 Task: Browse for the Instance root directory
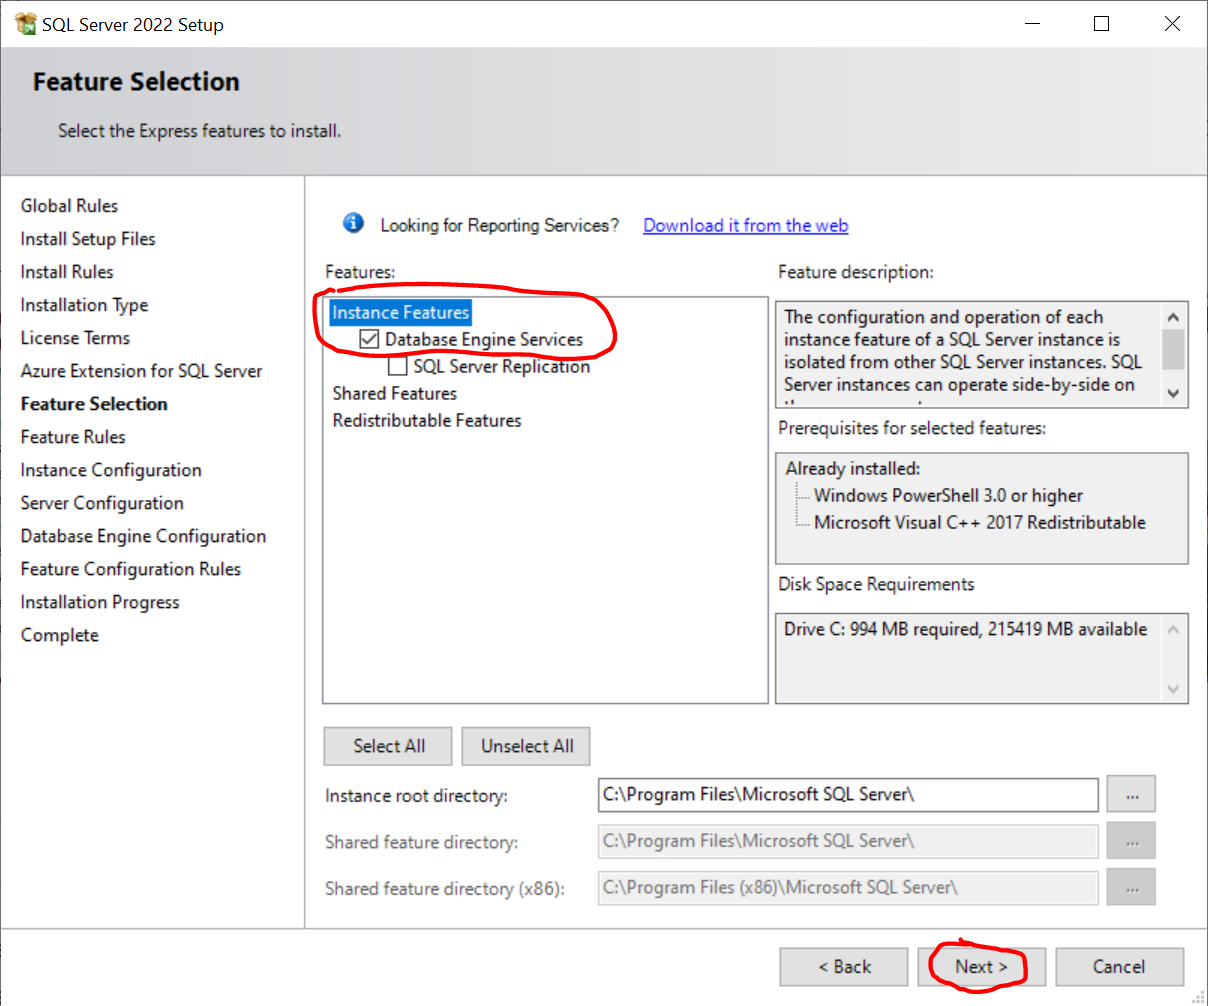coord(1131,795)
